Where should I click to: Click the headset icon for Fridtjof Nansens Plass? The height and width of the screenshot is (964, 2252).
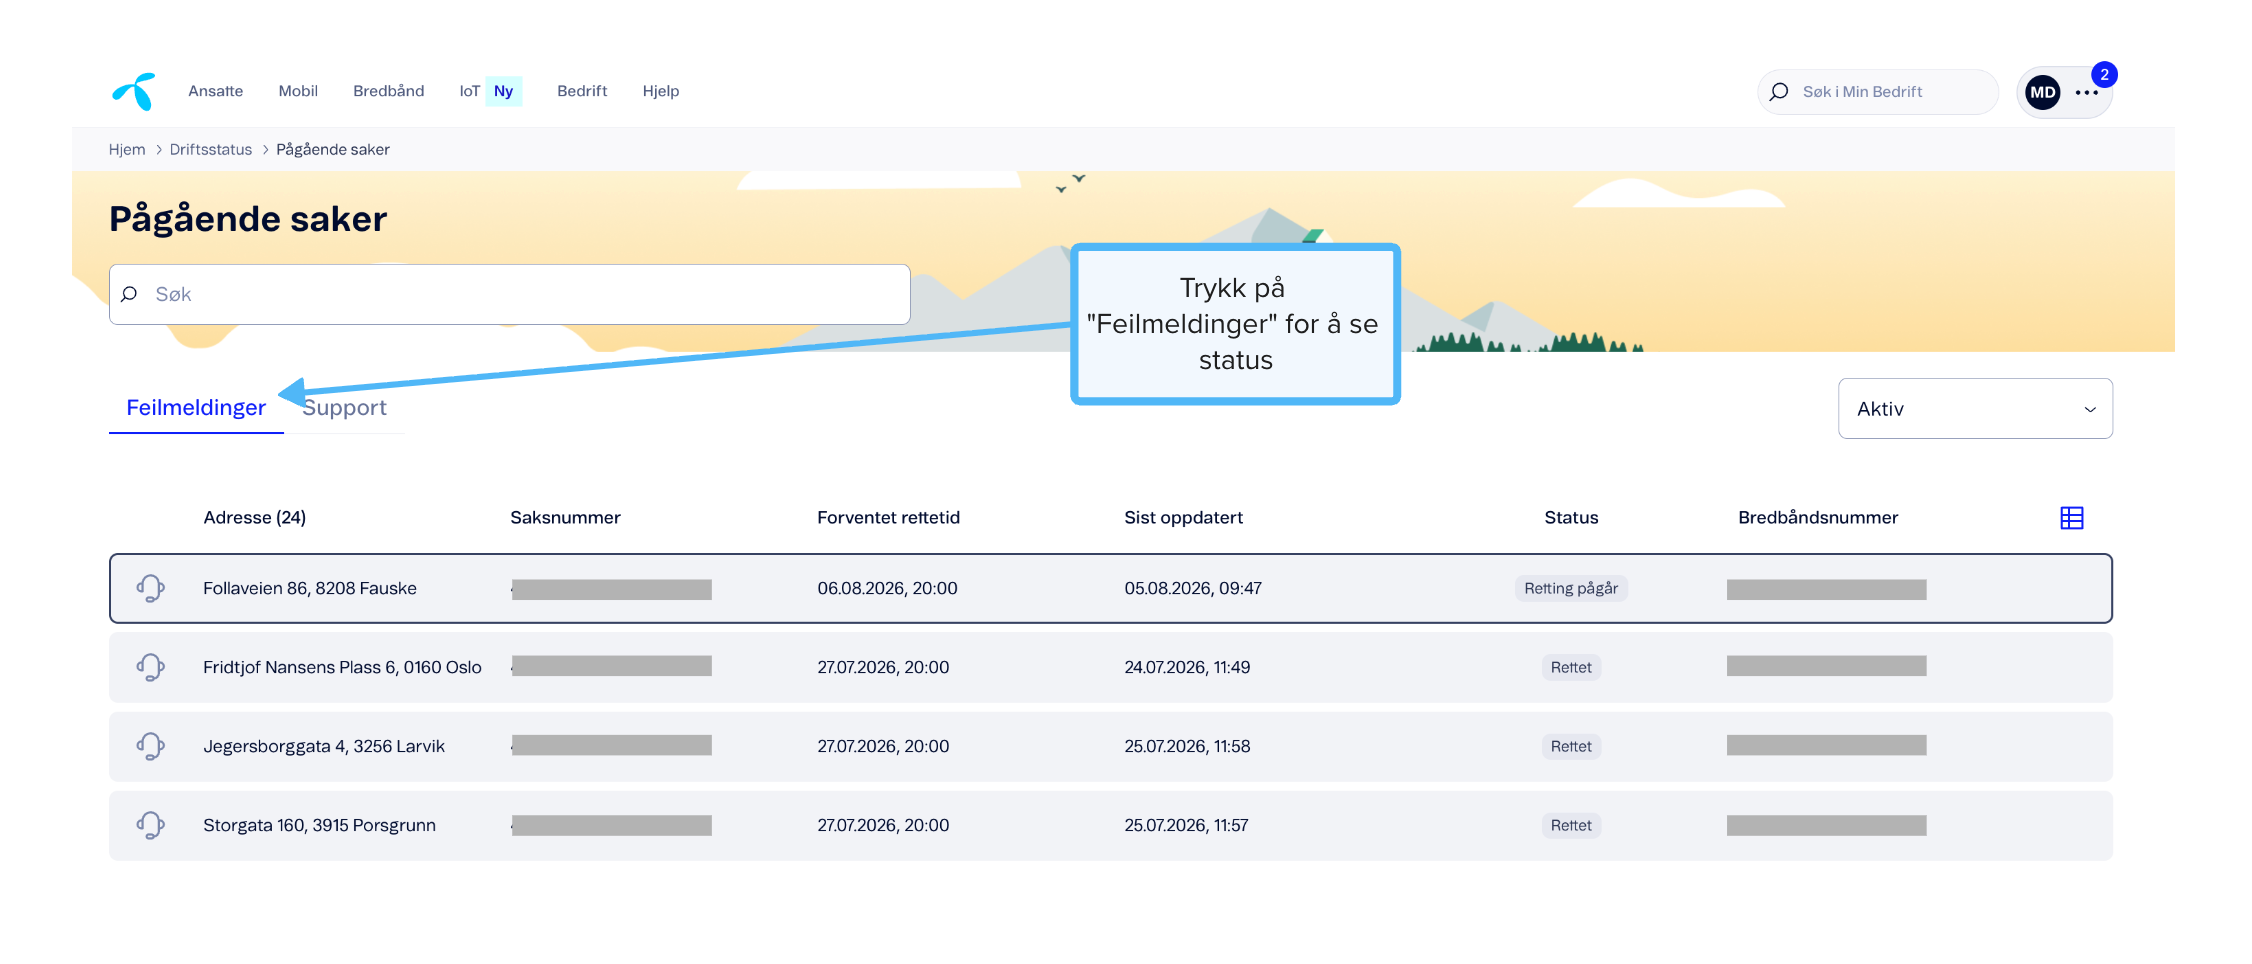pyautogui.click(x=150, y=667)
